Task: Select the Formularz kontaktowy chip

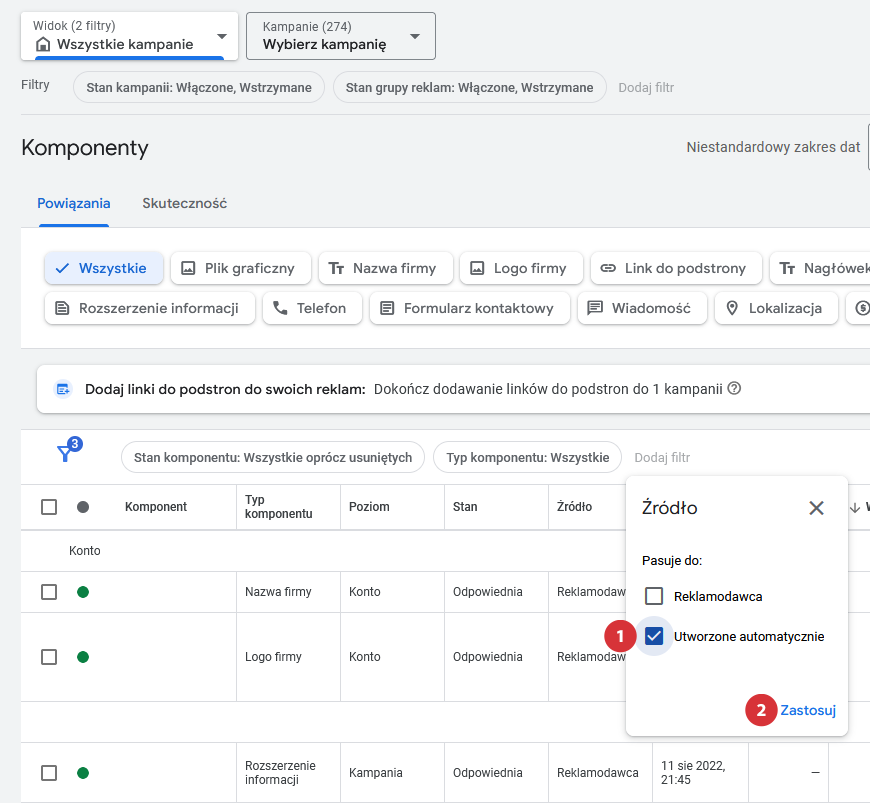Action: click(470, 308)
